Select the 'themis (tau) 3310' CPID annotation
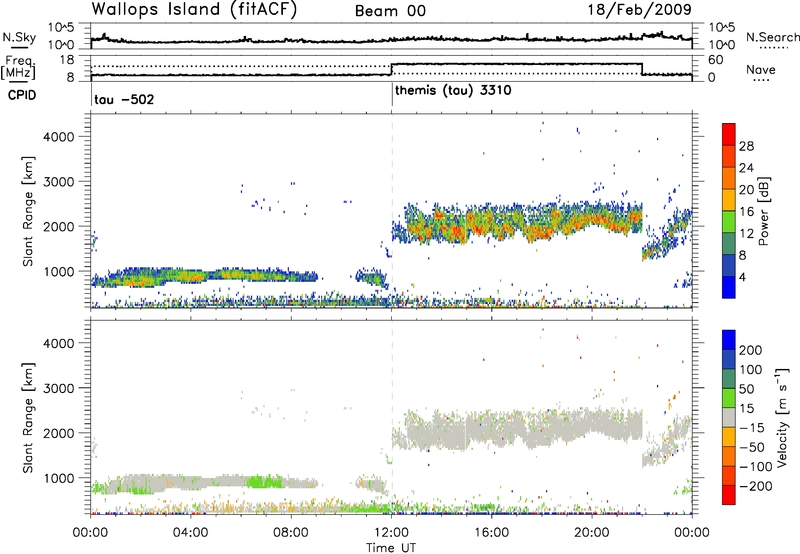800x554 pixels. 453,91
